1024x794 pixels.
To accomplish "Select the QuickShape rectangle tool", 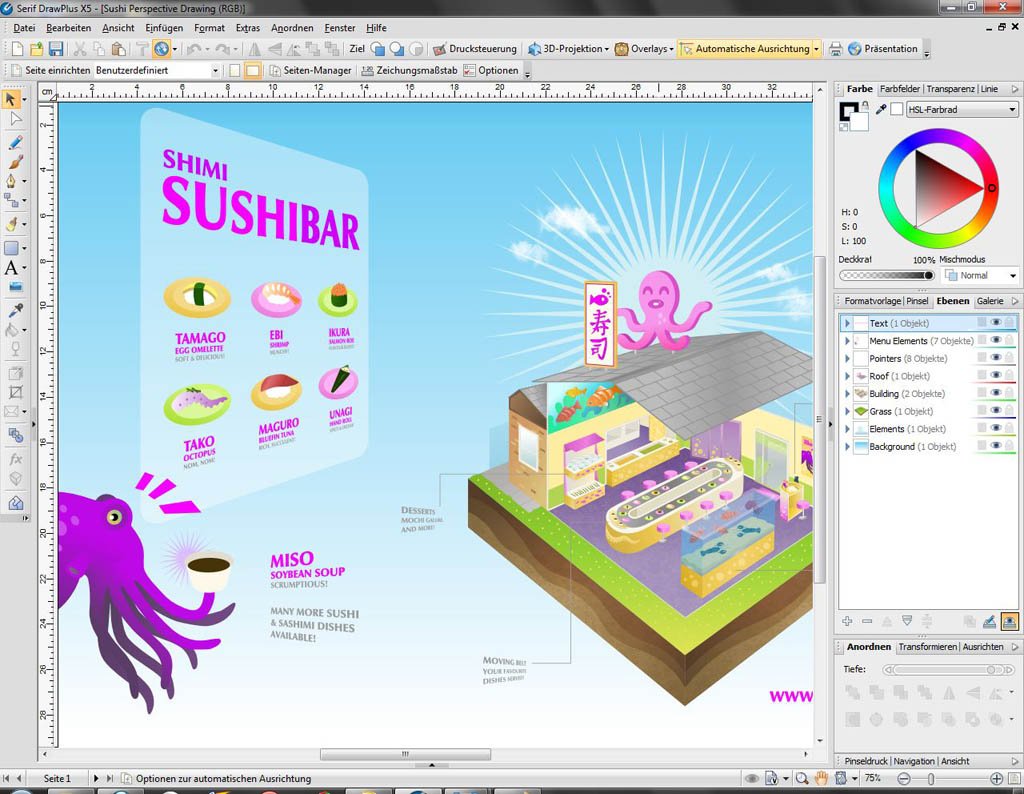I will coord(11,248).
